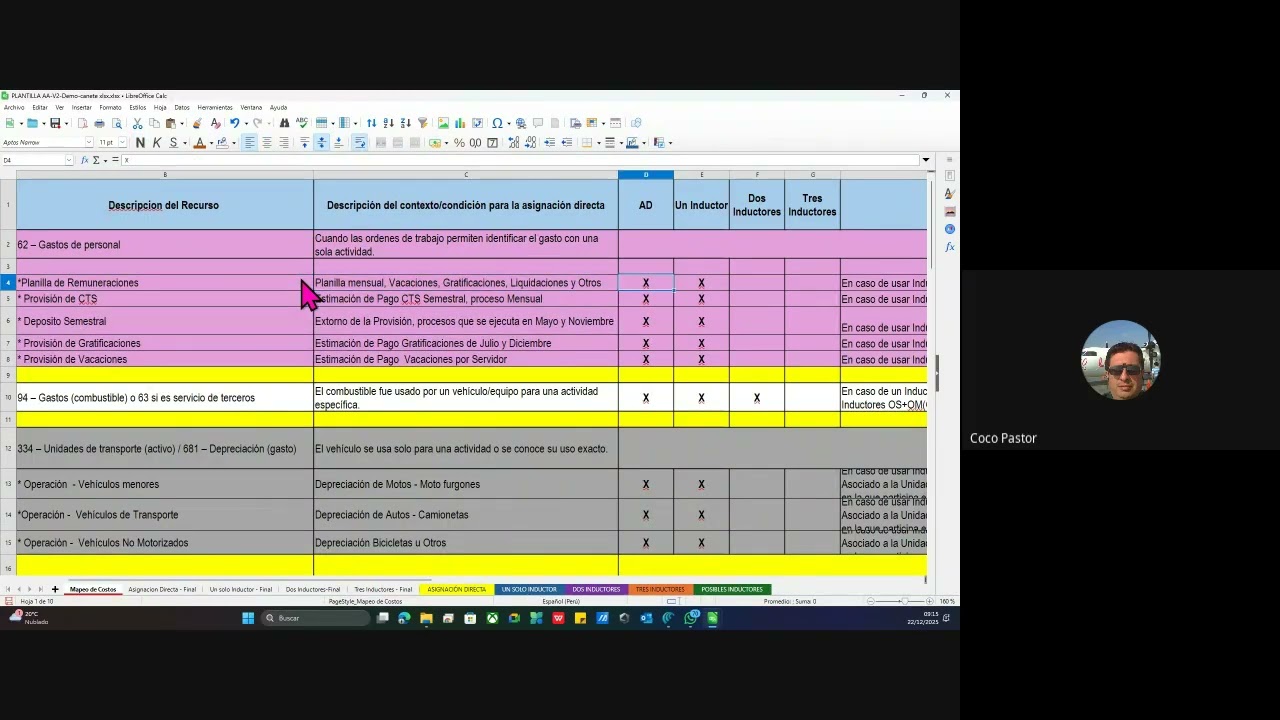Insert an image from the toolbar
The image size is (1280, 720).
pos(443,123)
